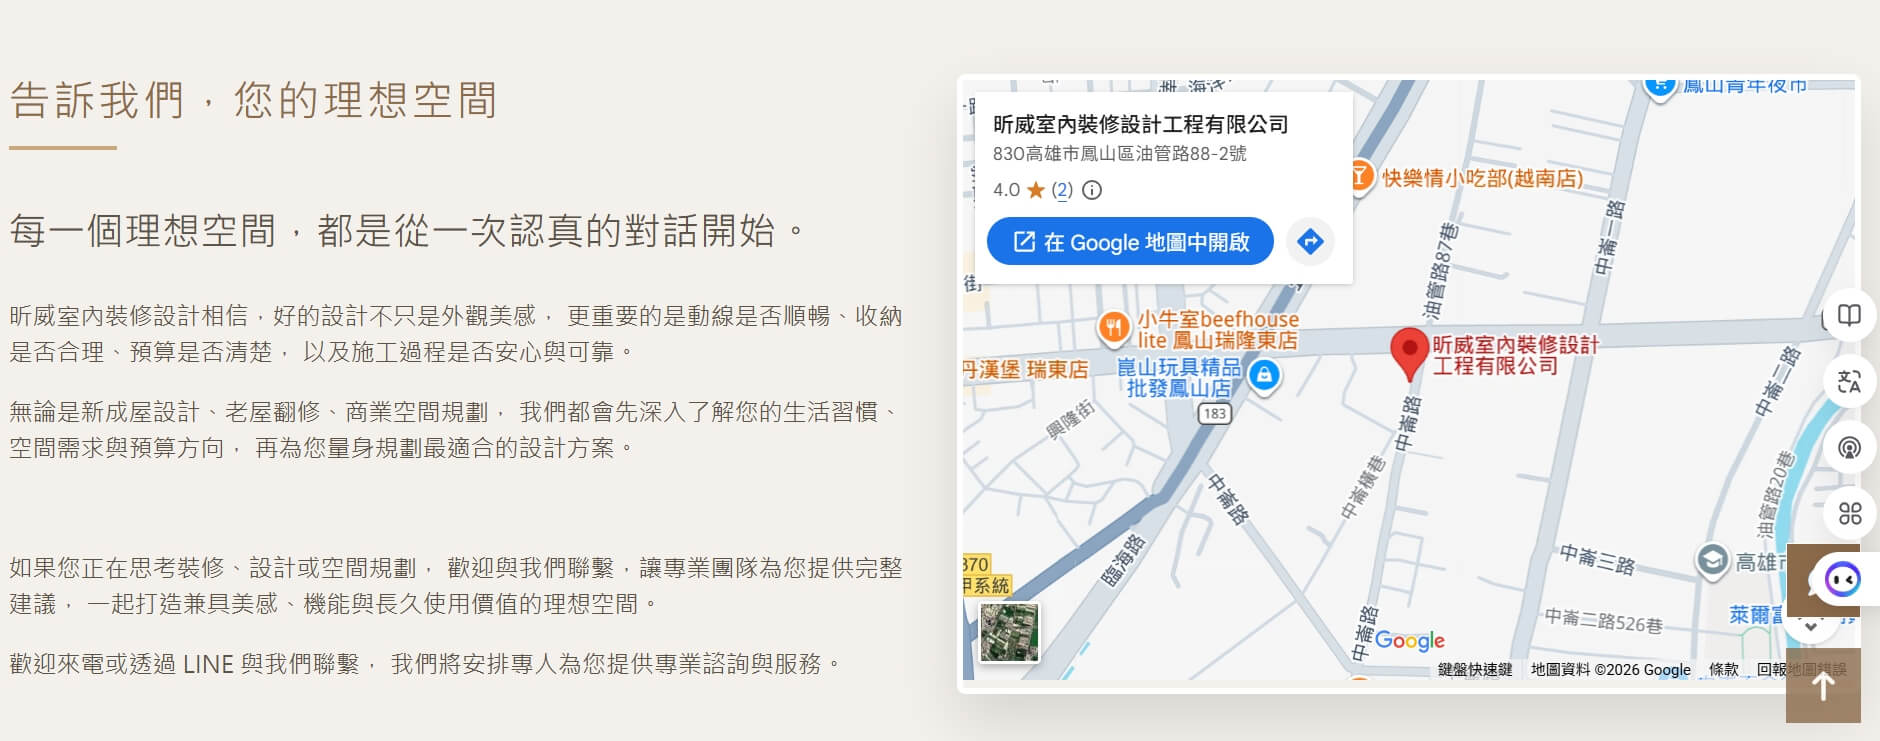This screenshot has height=741, width=1880.
Task: Open the four-square apps icon in side toolbar
Action: tap(1849, 513)
